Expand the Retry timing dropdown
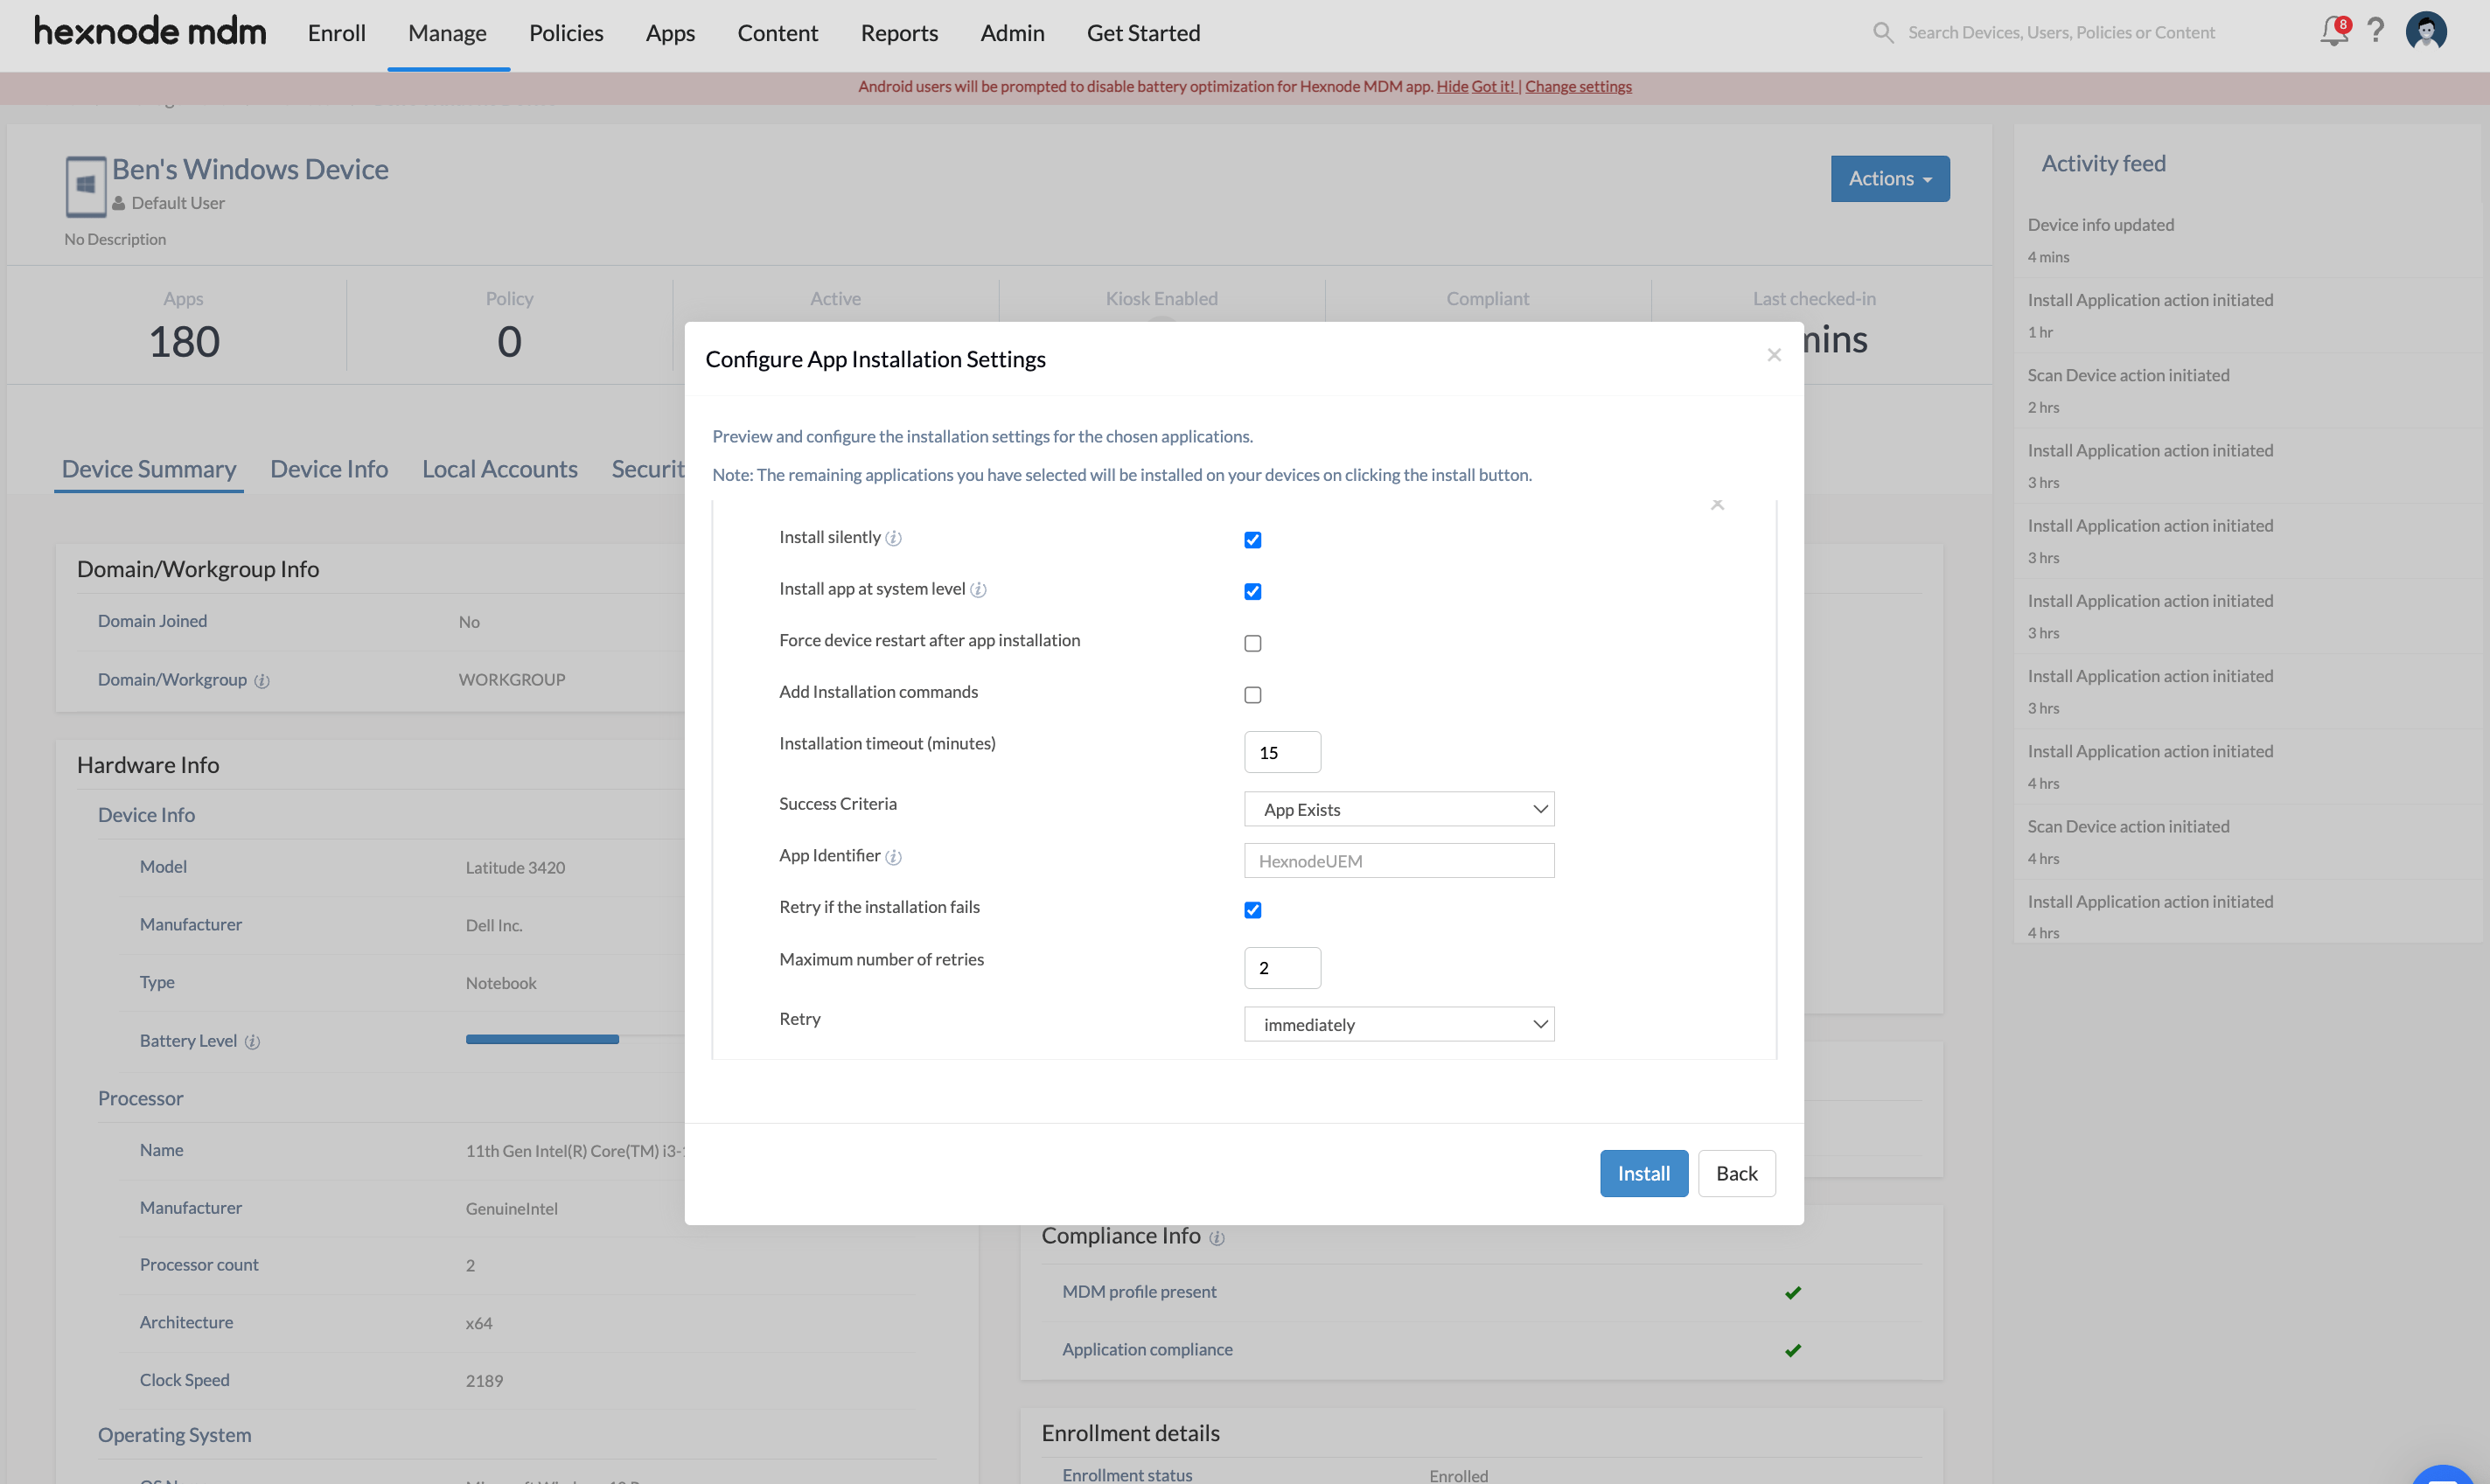2490x1484 pixels. [1398, 1024]
